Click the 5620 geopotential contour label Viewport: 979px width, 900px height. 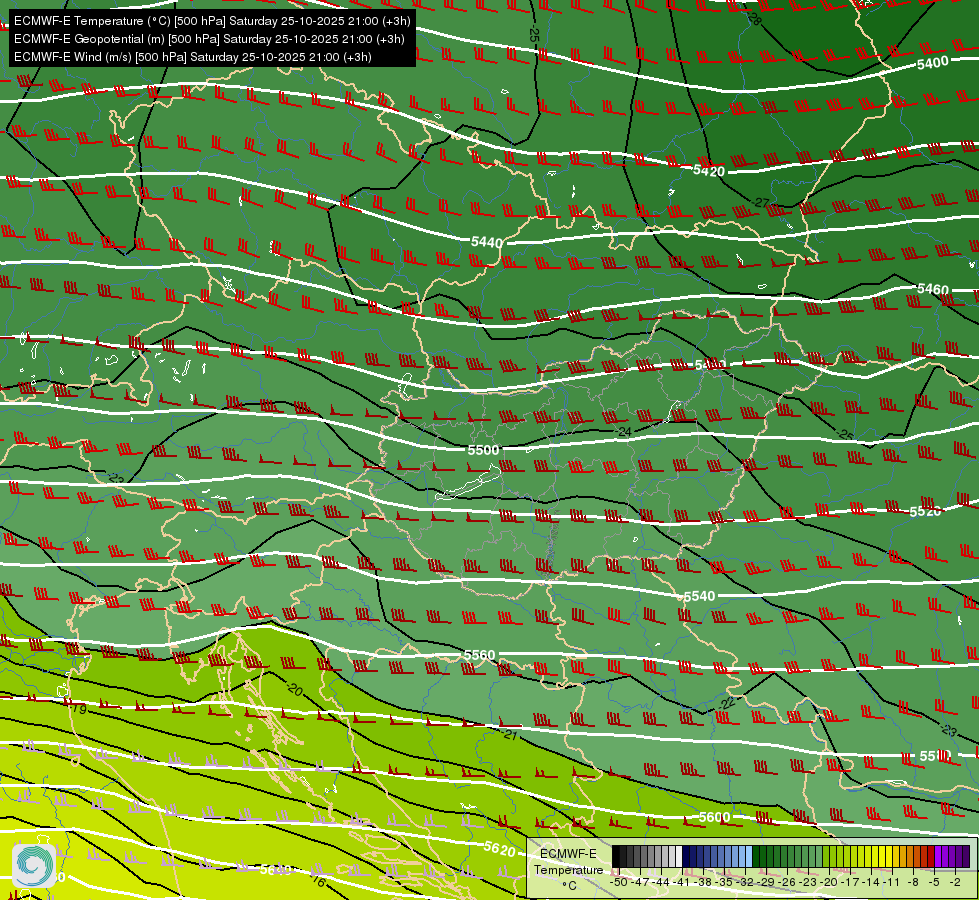(x=499, y=849)
